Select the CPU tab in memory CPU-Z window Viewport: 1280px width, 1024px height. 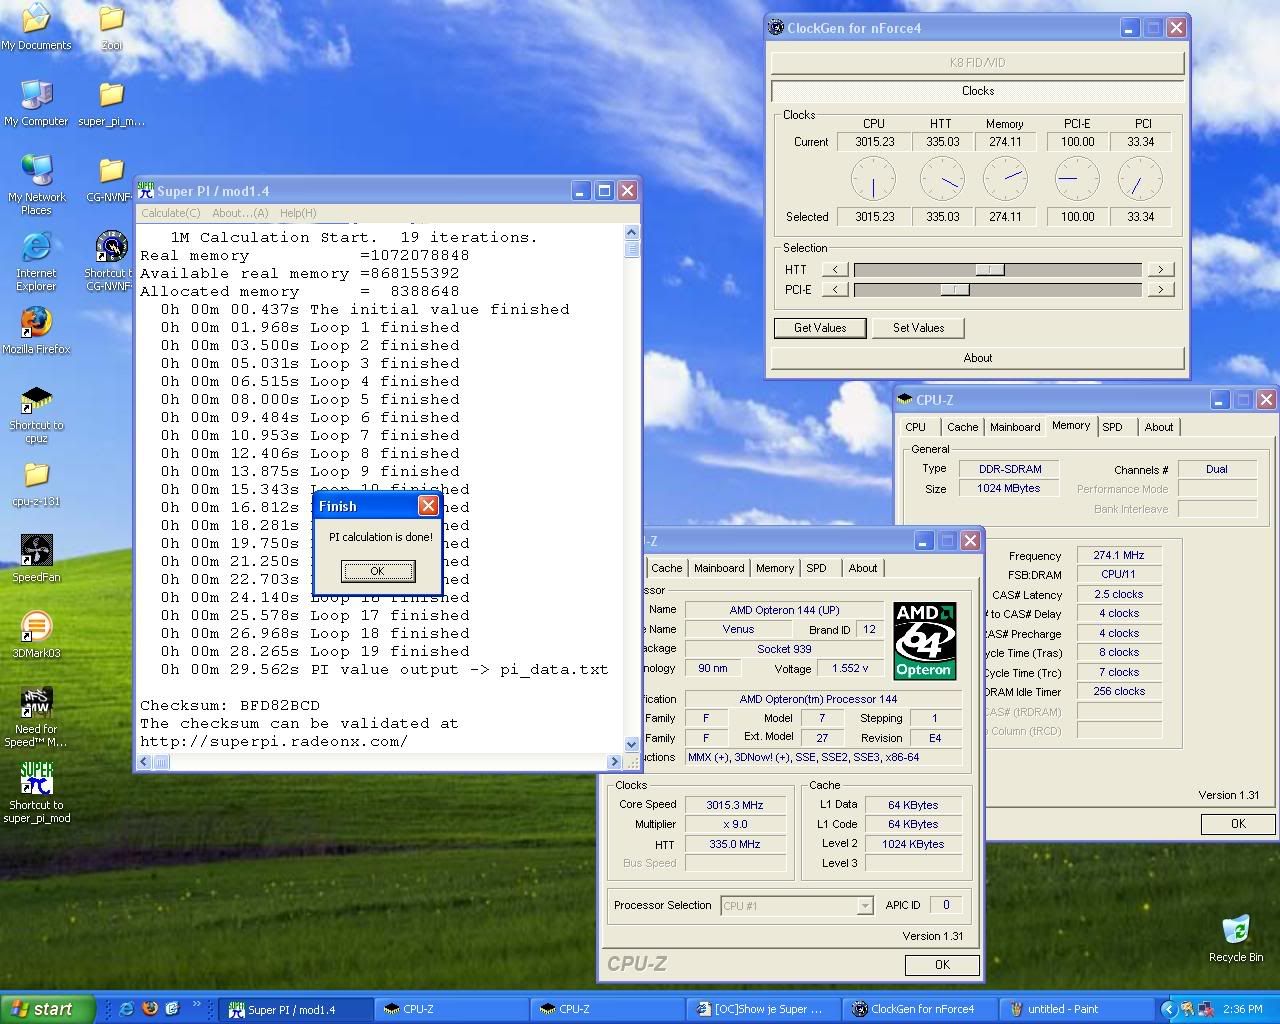pos(915,427)
